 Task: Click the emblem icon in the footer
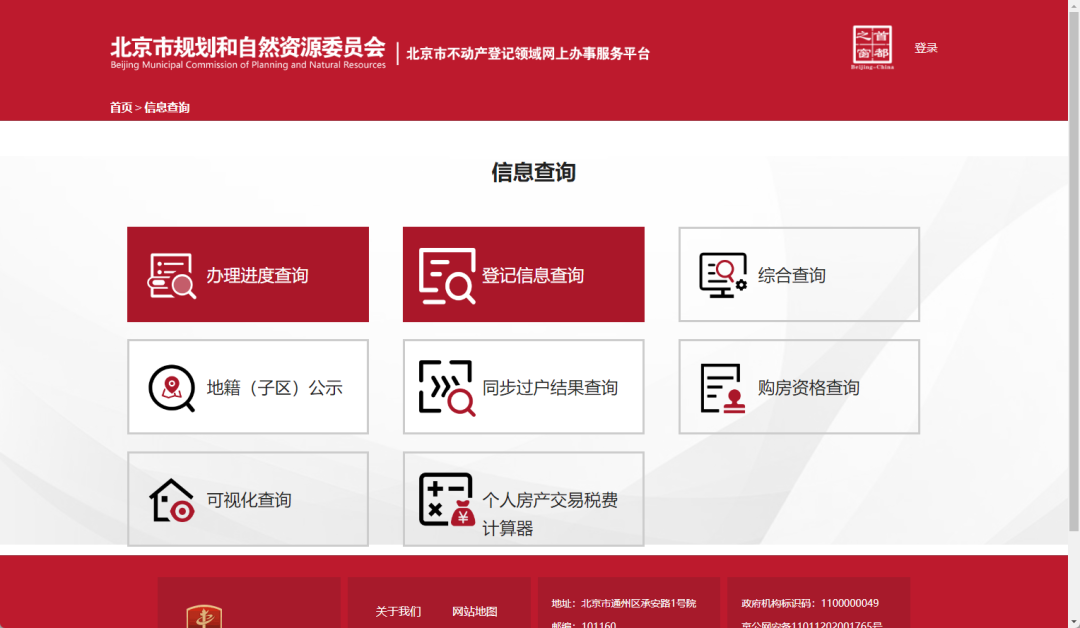pos(204,616)
